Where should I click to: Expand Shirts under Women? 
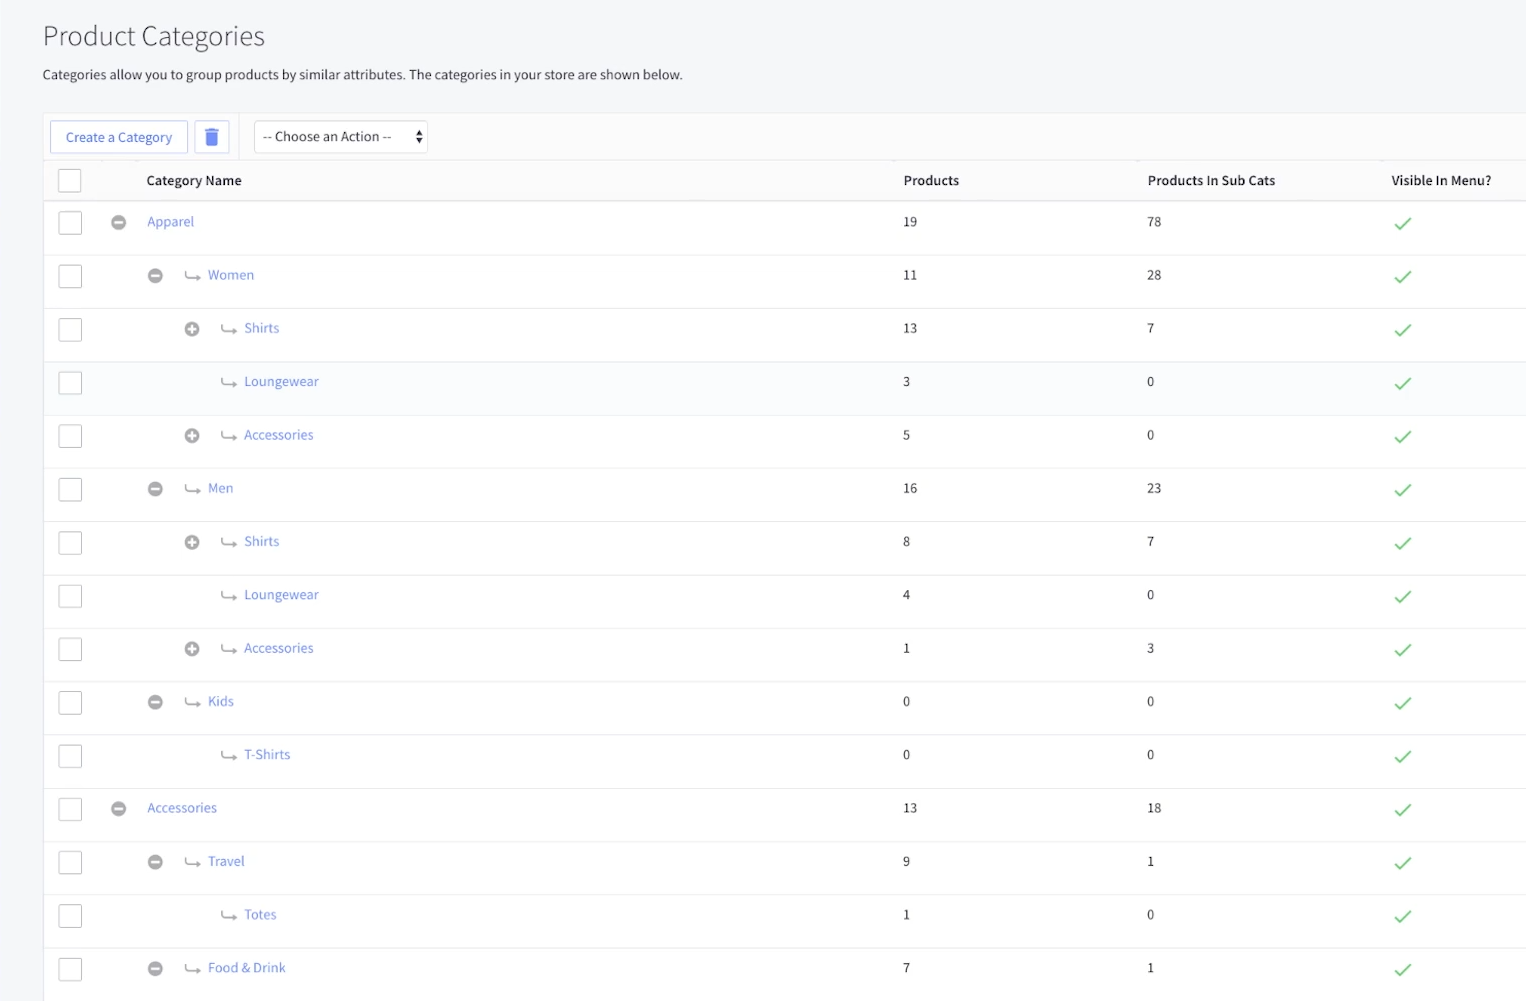(192, 329)
